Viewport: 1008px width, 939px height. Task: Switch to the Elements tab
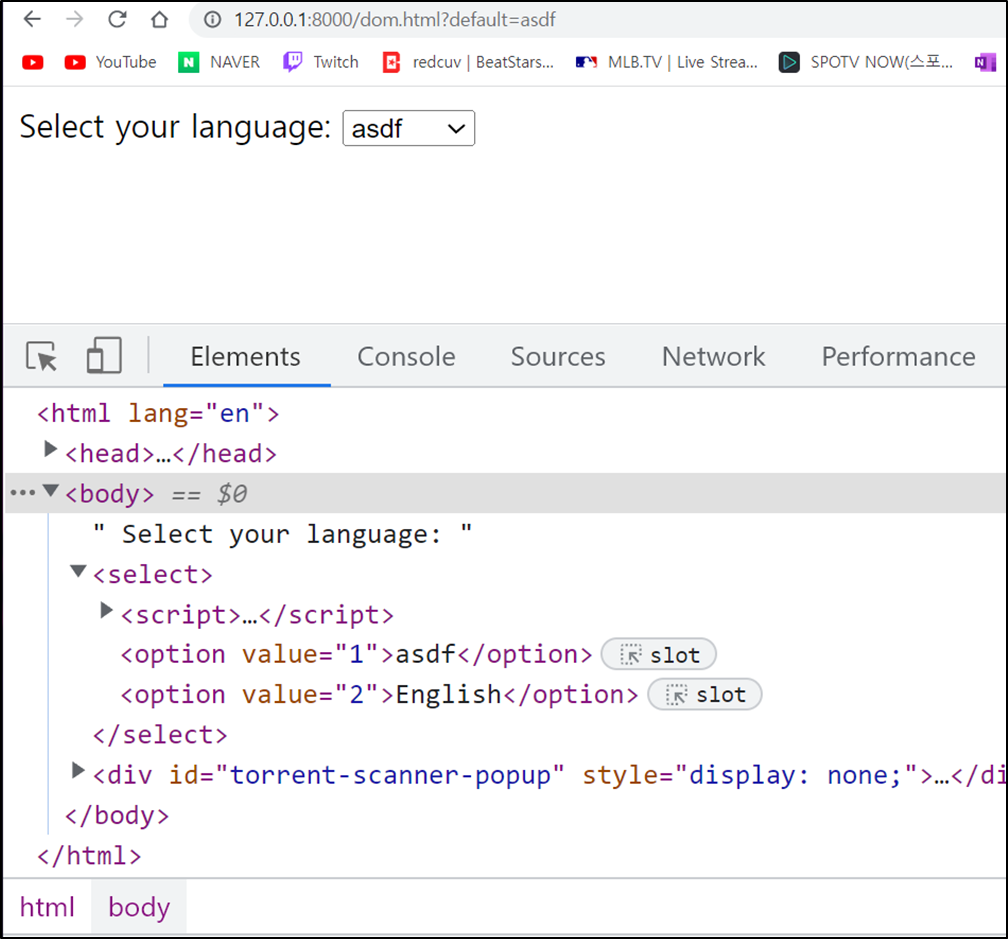(246, 356)
